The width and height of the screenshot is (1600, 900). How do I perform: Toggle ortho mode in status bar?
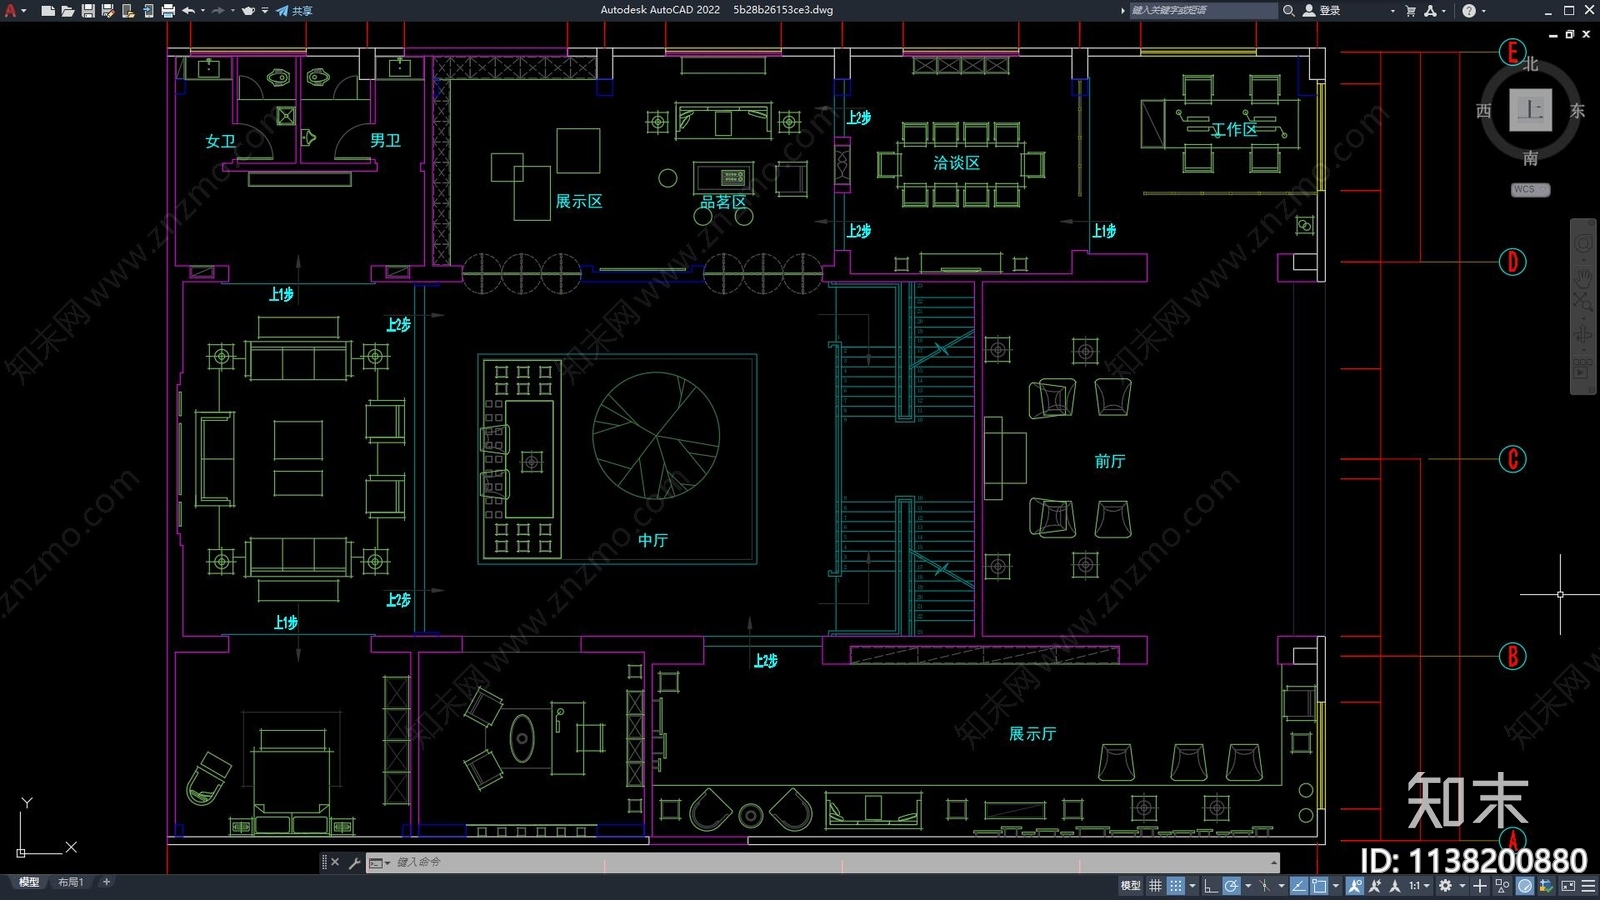[x=1210, y=886]
